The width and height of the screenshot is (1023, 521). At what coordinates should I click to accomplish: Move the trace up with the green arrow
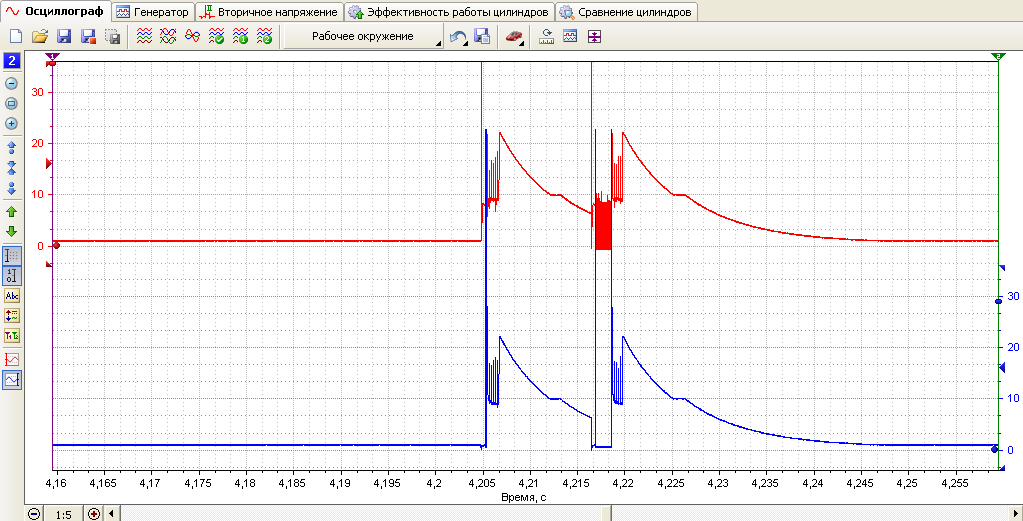(x=12, y=212)
